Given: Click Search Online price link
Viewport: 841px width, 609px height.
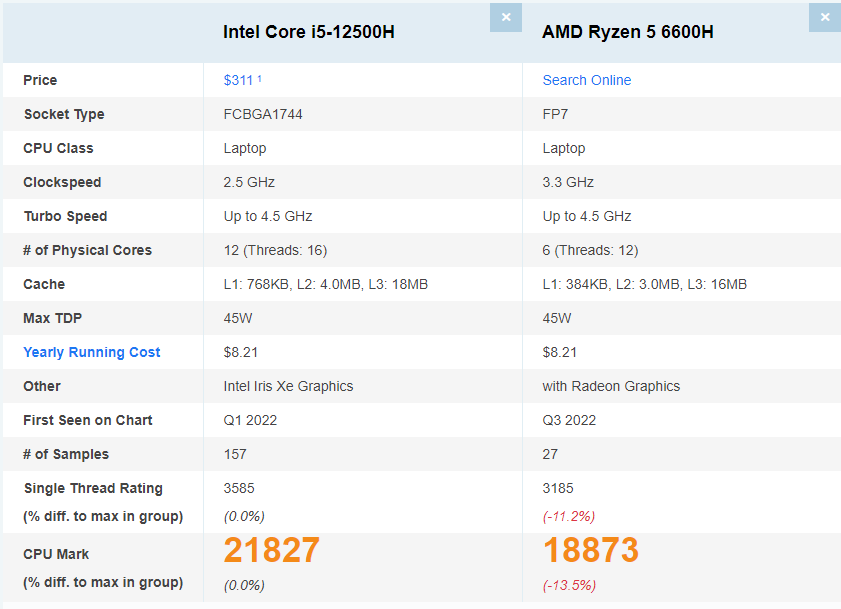Looking at the screenshot, I should [x=587, y=80].
